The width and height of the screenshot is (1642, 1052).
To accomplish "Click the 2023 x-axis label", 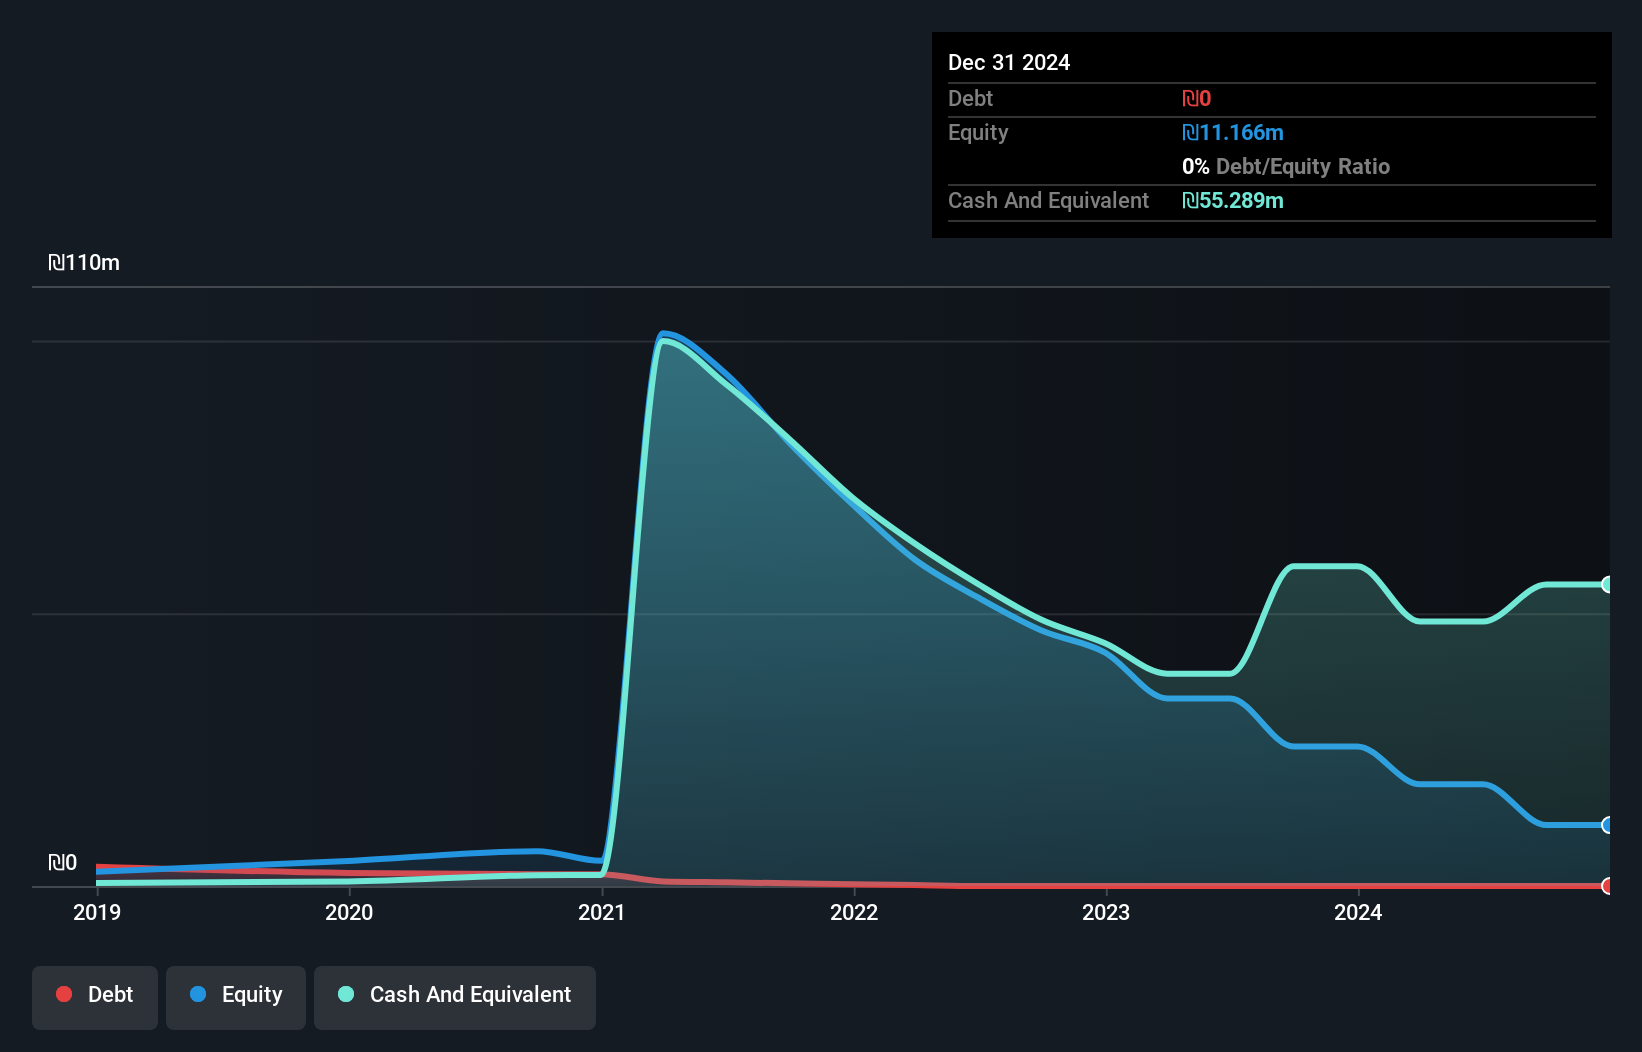I will tap(1106, 912).
